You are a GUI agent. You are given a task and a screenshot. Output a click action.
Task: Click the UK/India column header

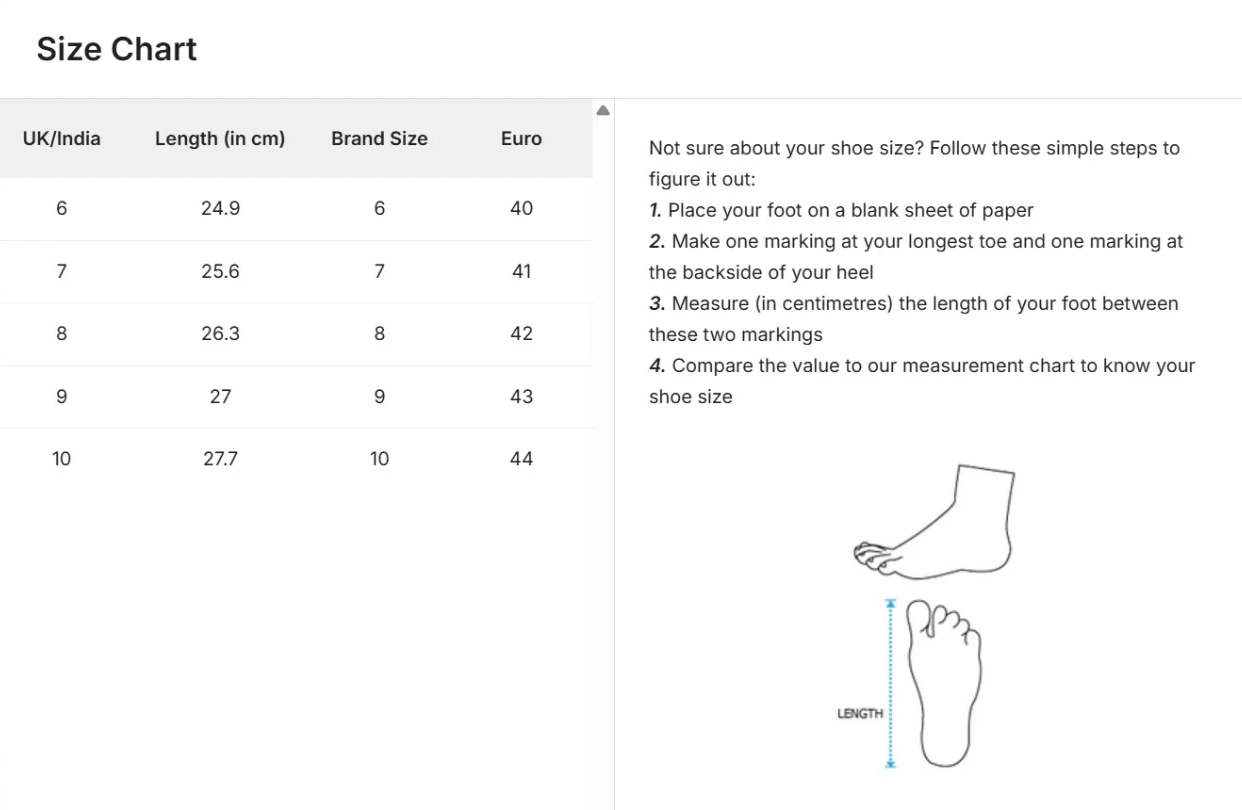click(x=62, y=139)
